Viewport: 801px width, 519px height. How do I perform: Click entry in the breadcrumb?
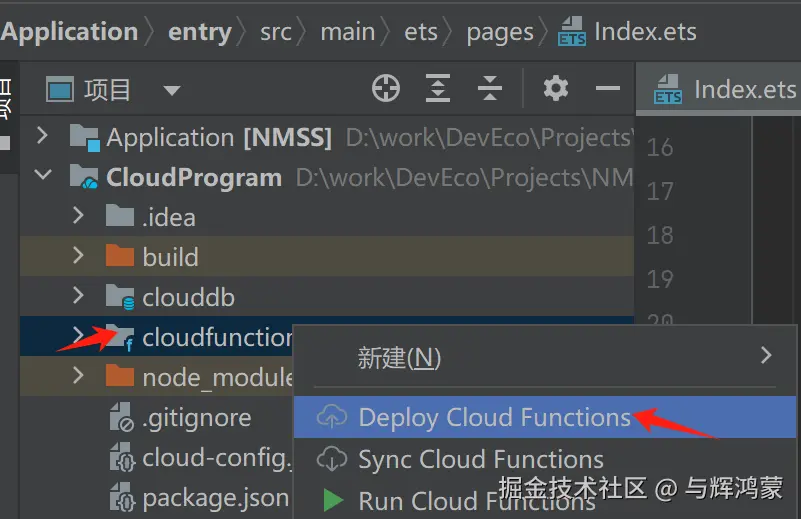pyautogui.click(x=200, y=33)
